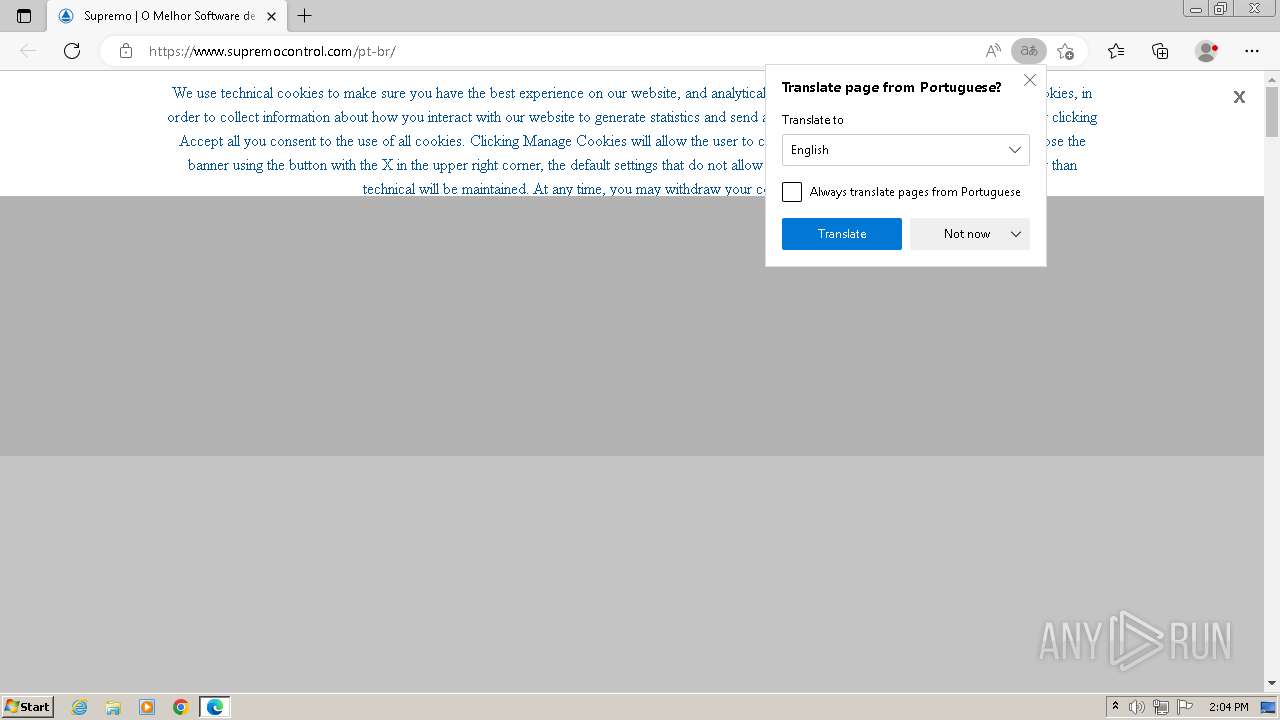Open the volume control in tray
This screenshot has height=720, width=1280.
1137,707
